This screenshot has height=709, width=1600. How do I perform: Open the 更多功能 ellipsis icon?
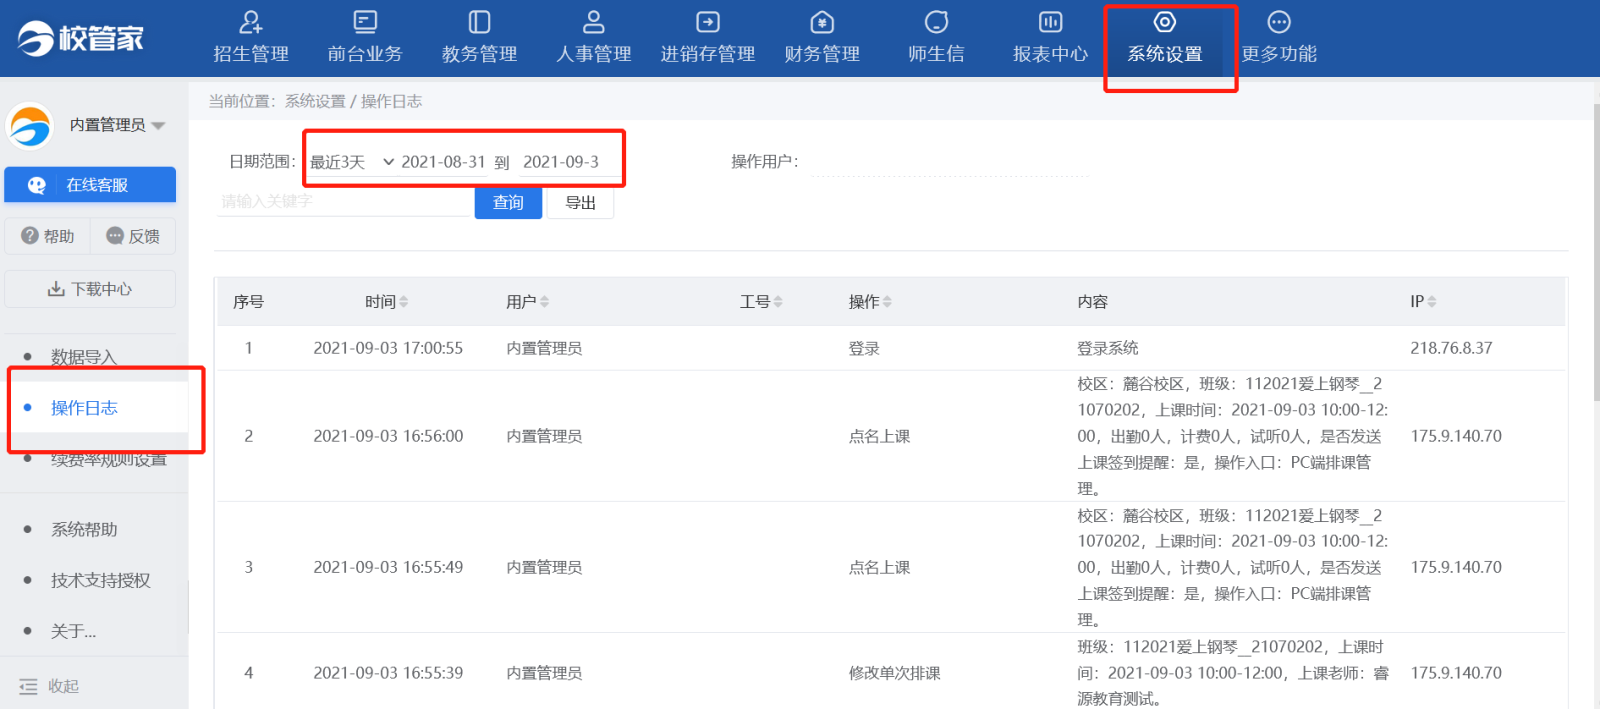pyautogui.click(x=1279, y=22)
